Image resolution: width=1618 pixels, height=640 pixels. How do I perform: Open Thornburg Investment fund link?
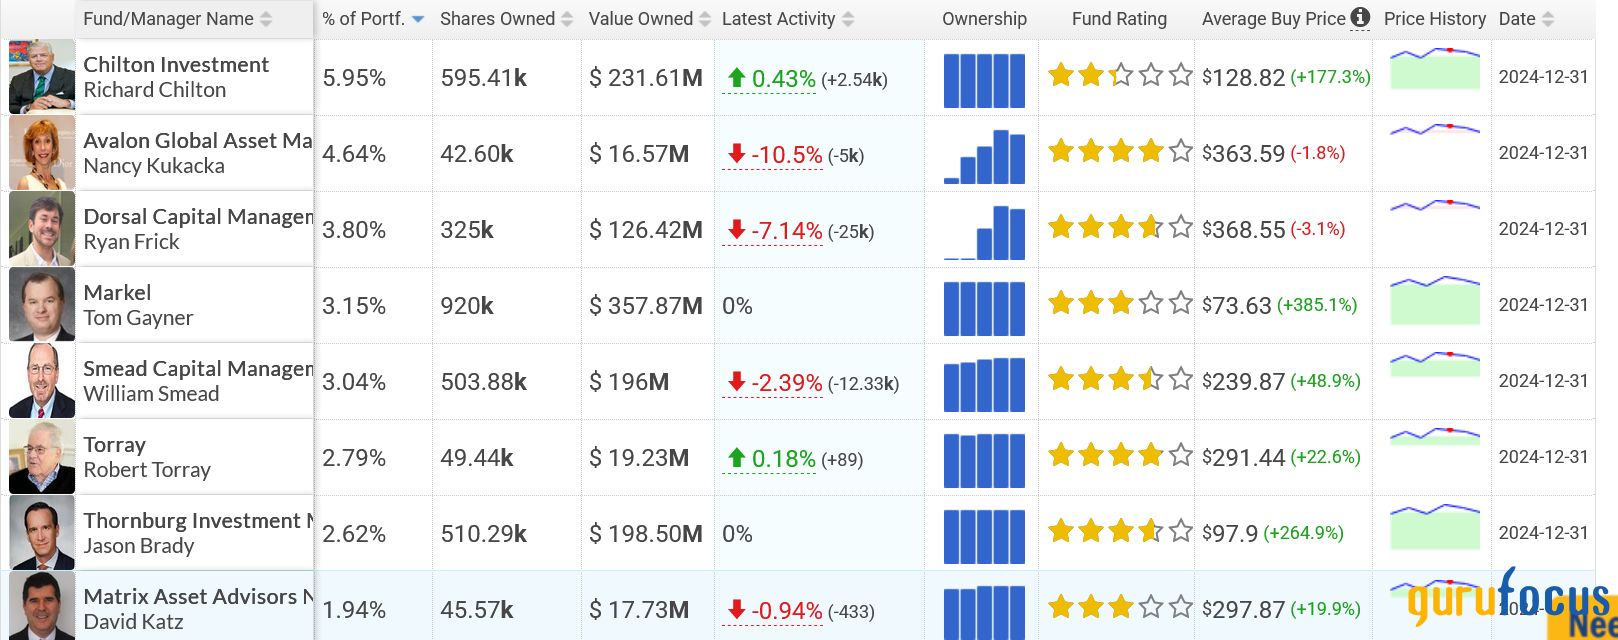198,520
